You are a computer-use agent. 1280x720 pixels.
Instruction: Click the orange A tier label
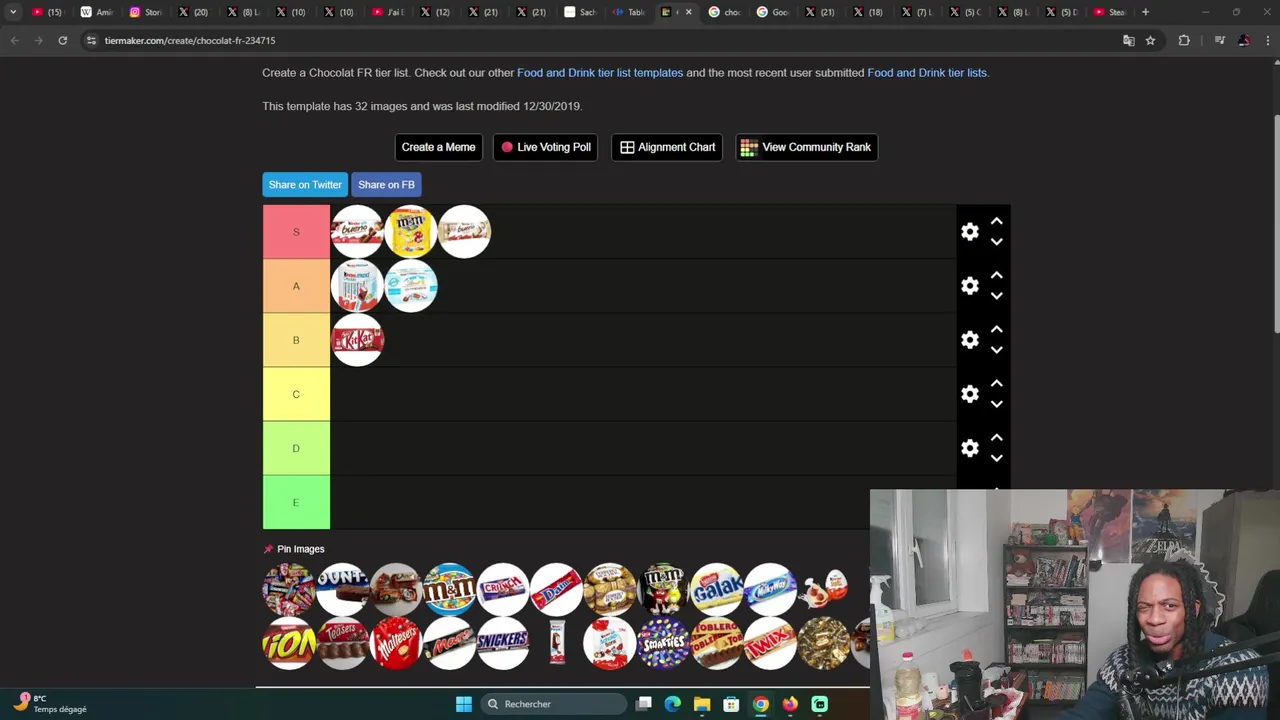tap(296, 286)
